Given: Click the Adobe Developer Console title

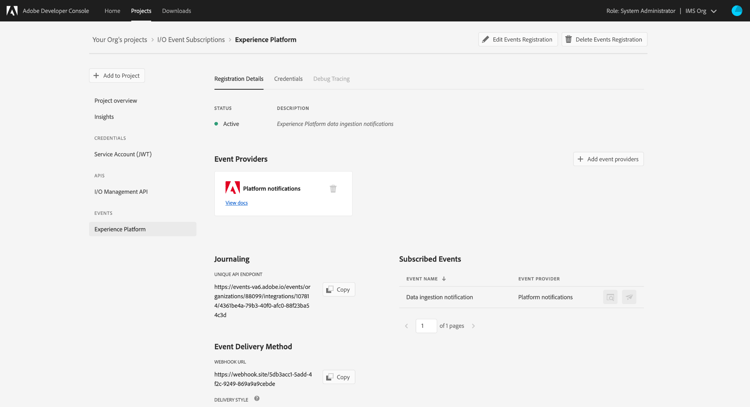Looking at the screenshot, I should [x=56, y=11].
